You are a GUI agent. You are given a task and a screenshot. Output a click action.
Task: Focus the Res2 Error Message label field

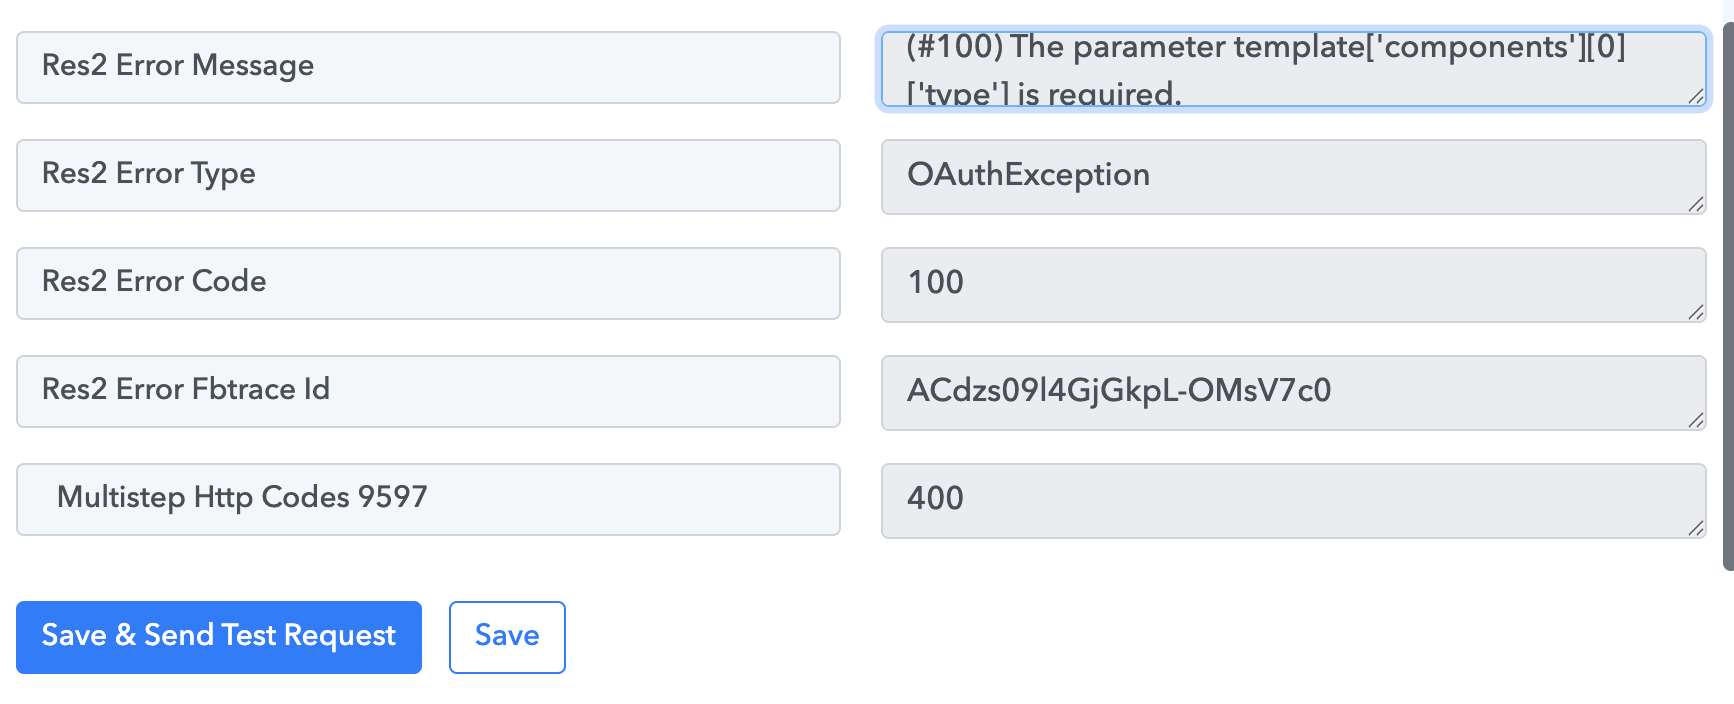coord(428,67)
